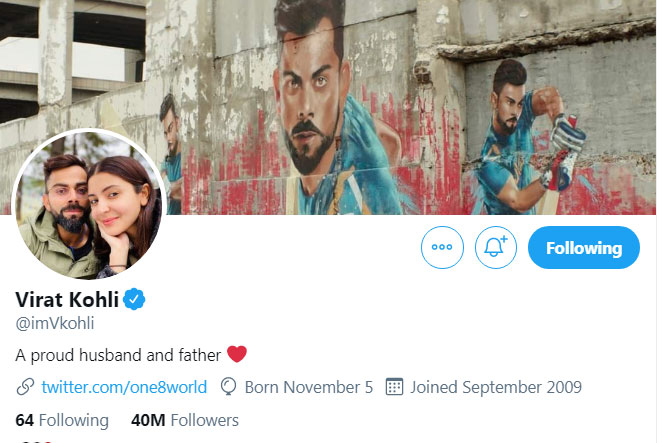Viewport: 662px width, 443px height.
Task: Click the @imVkohli handle
Action: [54, 323]
